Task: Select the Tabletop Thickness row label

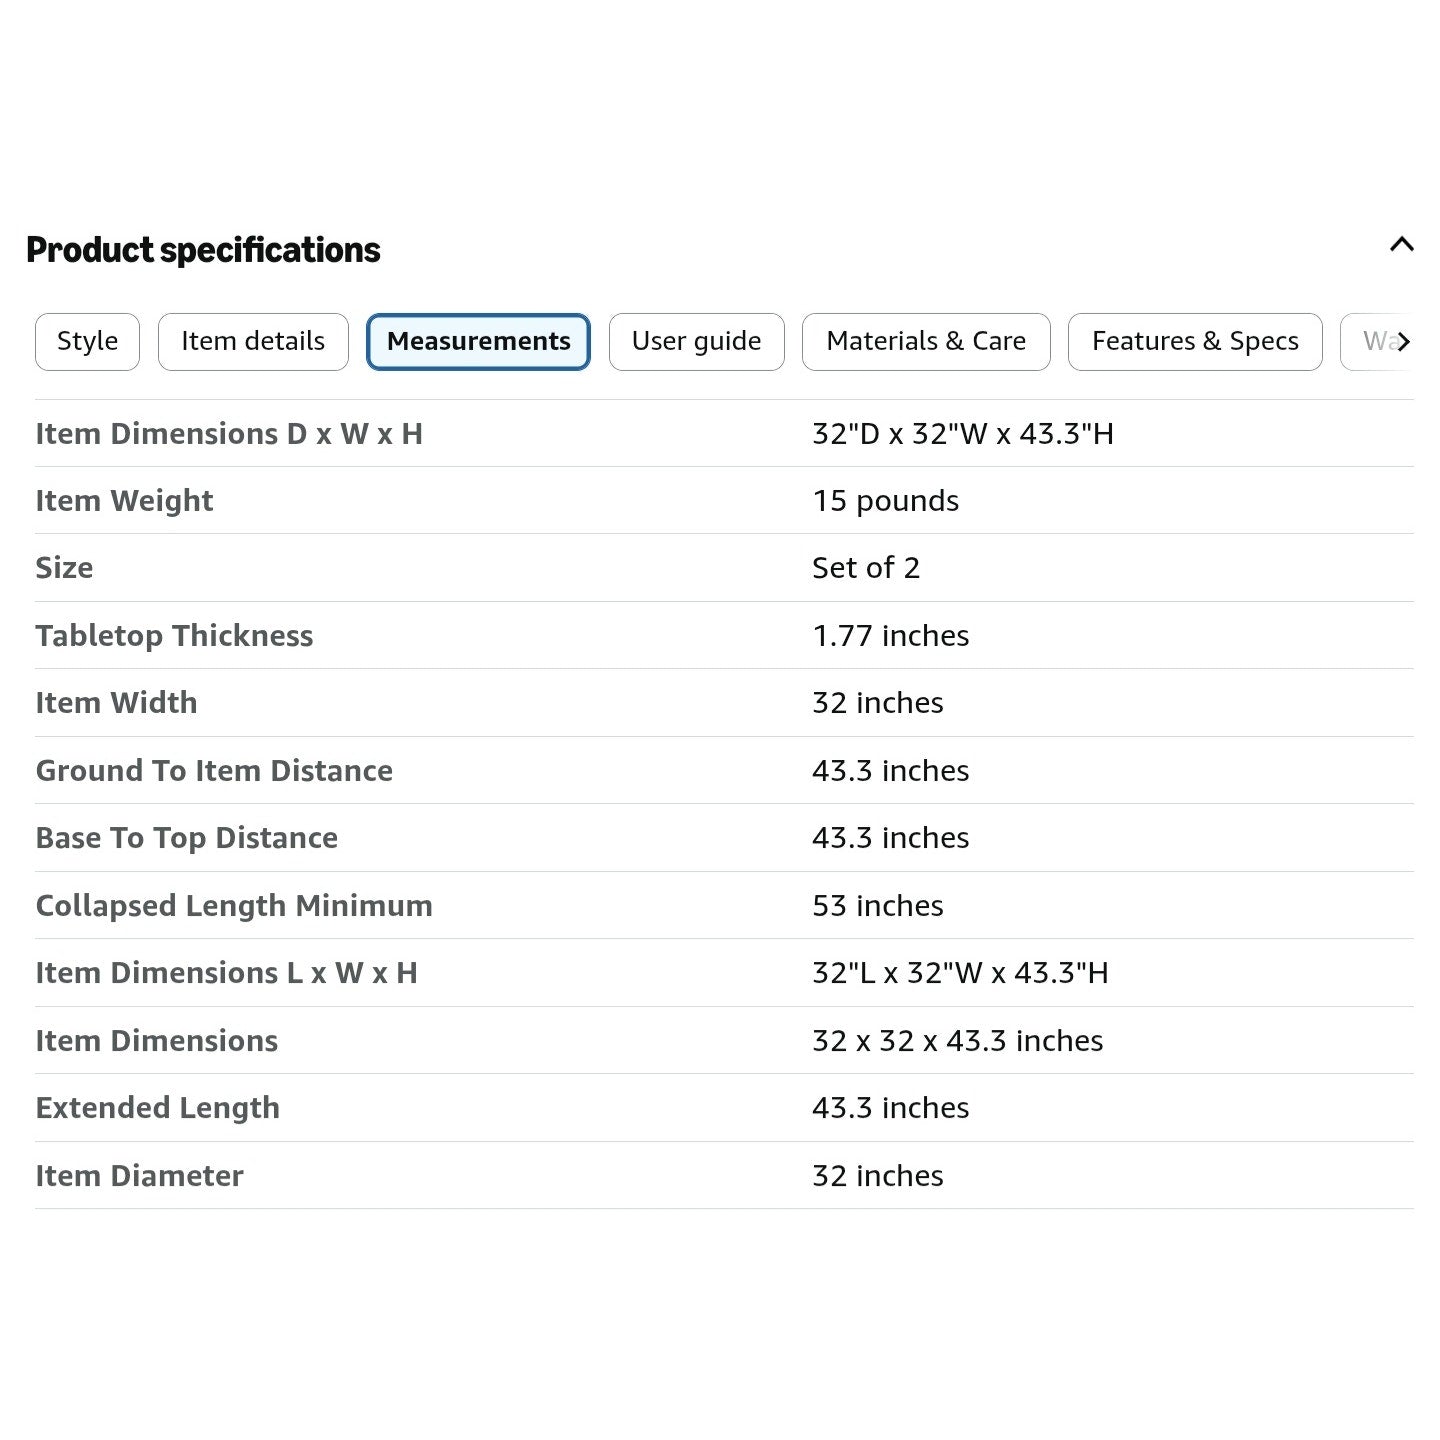Action: tap(174, 636)
